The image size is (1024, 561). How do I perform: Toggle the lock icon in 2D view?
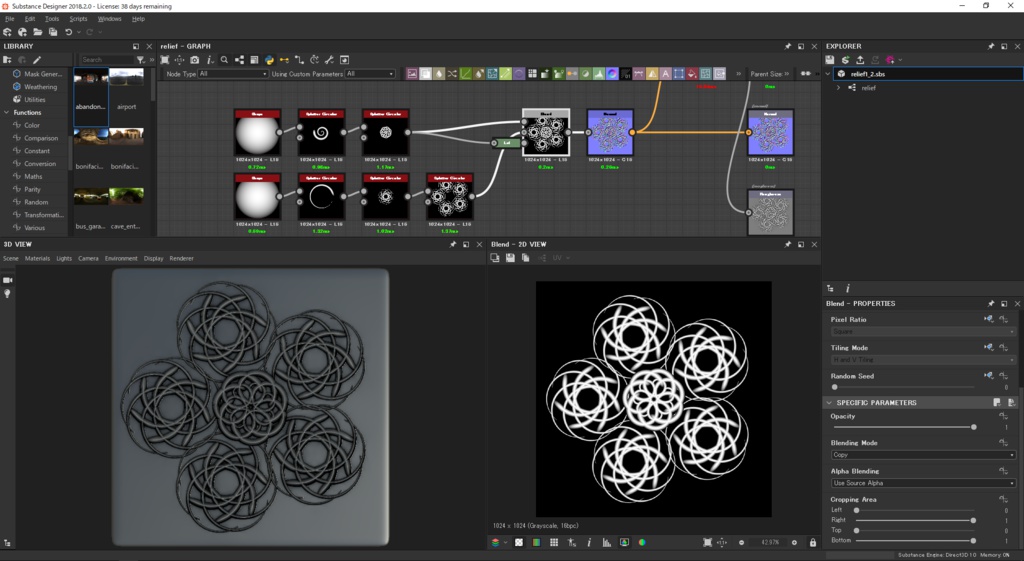[813, 542]
